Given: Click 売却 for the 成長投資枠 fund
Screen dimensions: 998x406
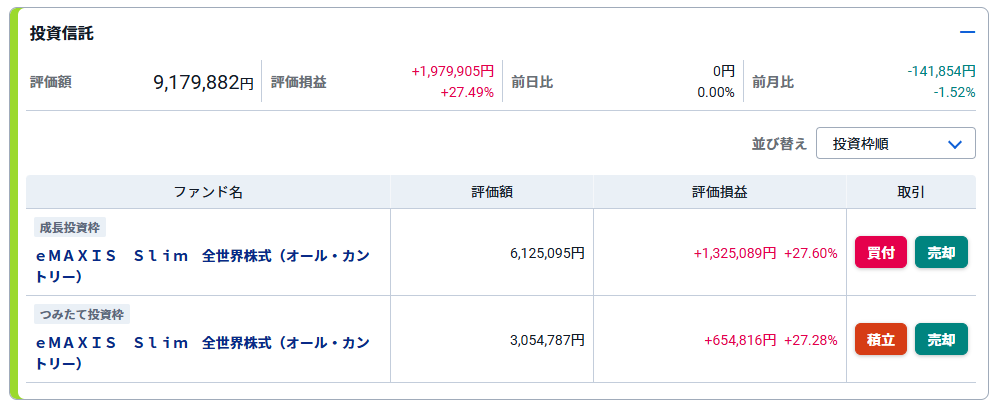Looking at the screenshot, I should coord(941,253).
